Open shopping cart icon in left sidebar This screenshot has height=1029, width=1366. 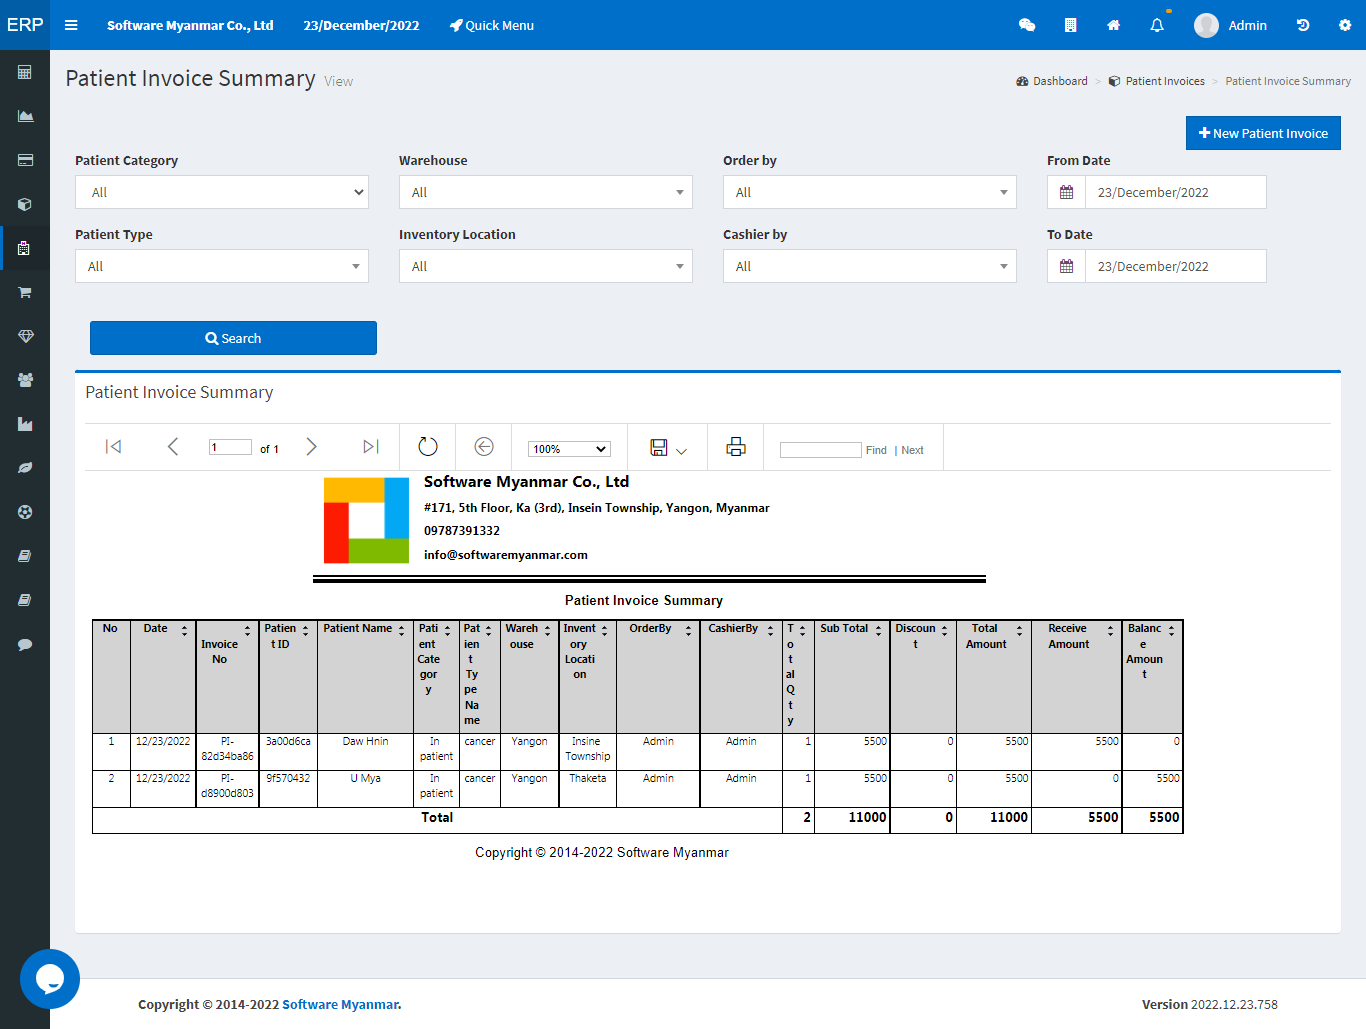(25, 292)
